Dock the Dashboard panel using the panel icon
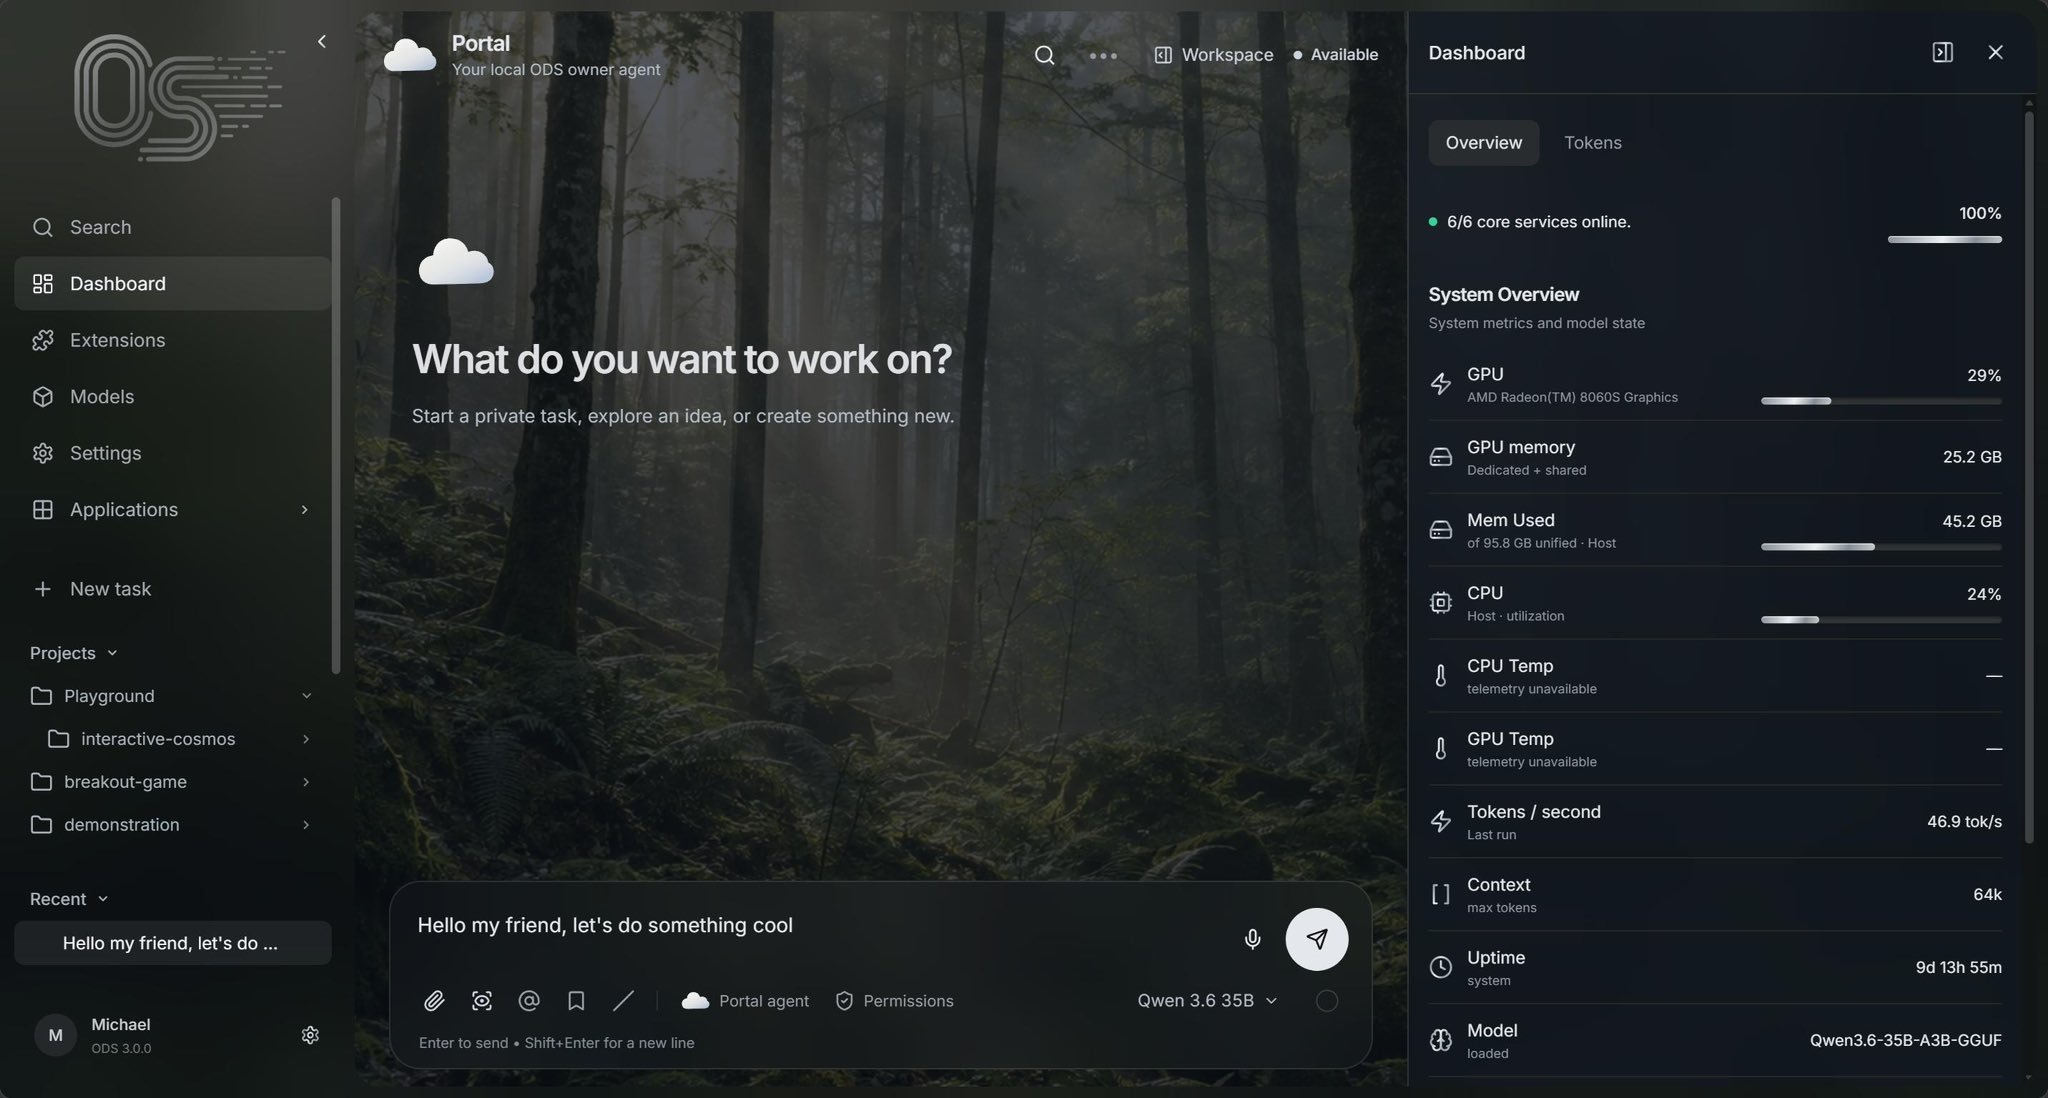The image size is (2048, 1098). (x=1942, y=52)
